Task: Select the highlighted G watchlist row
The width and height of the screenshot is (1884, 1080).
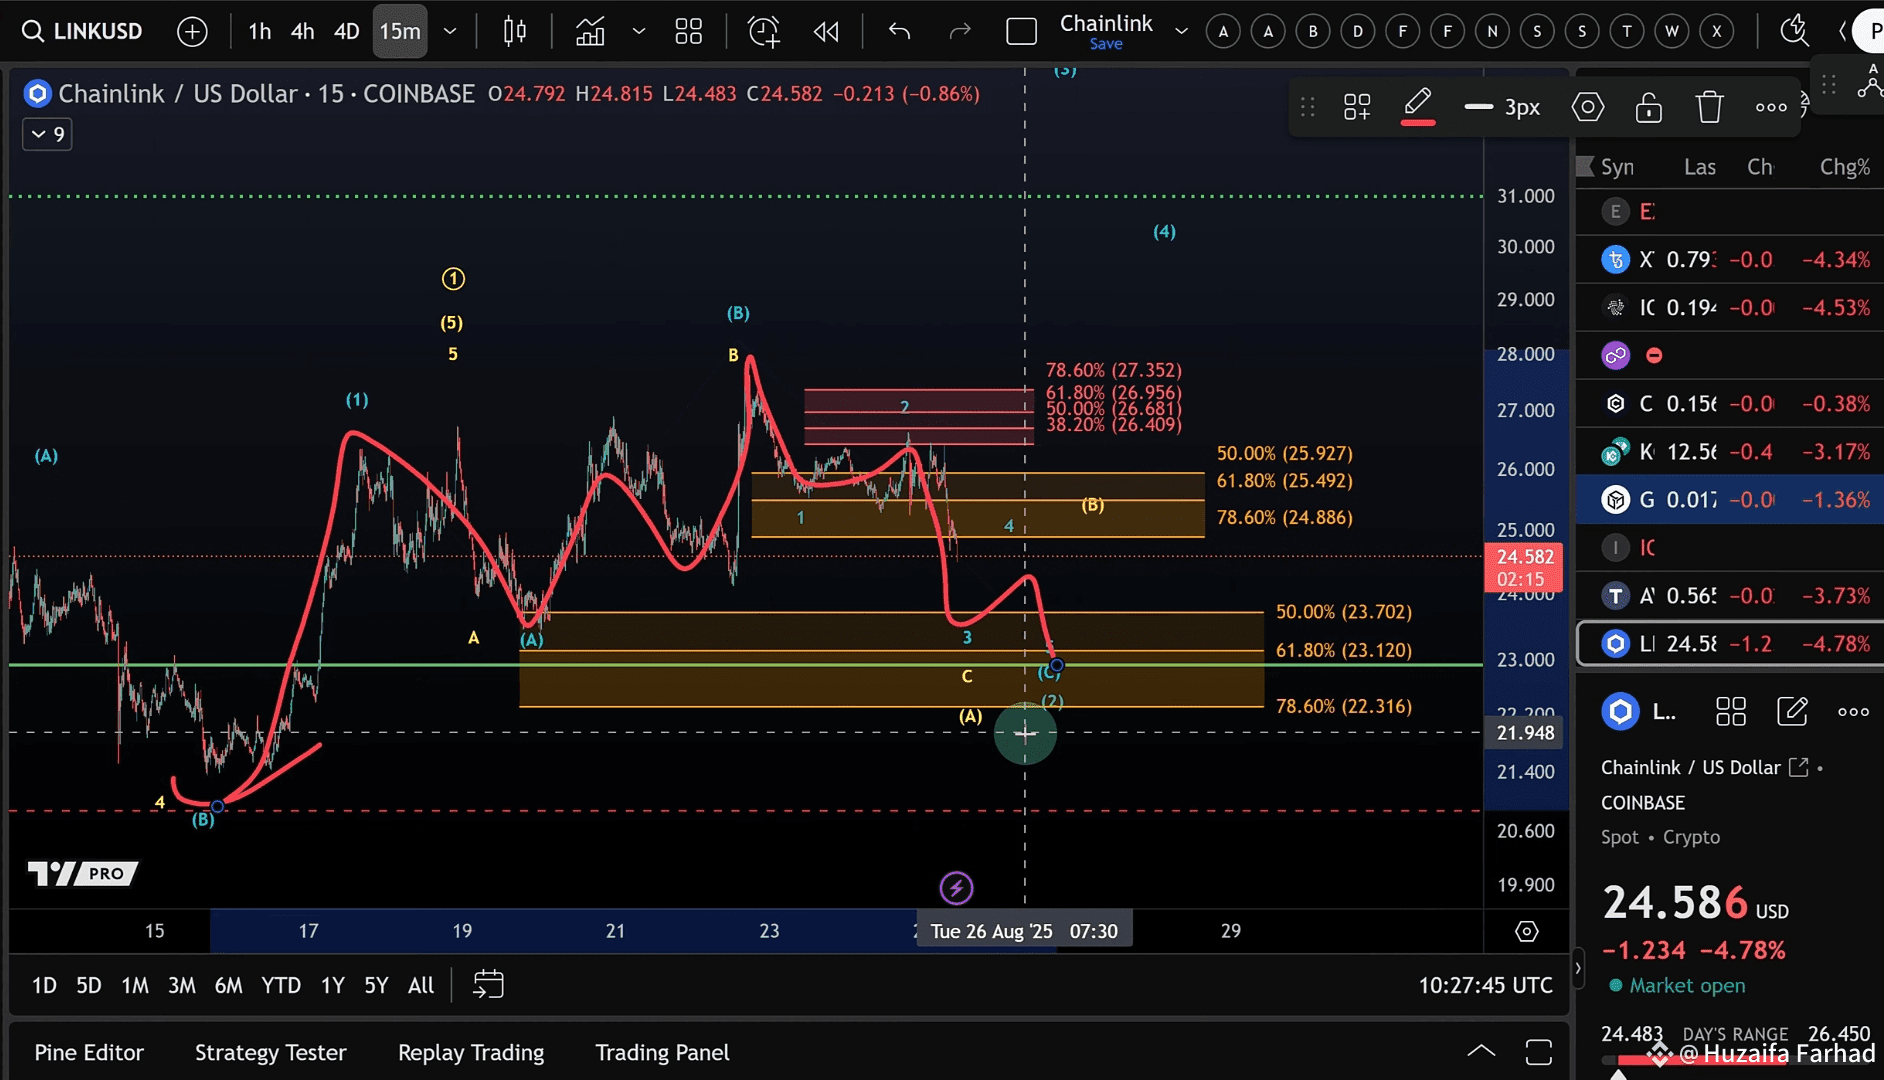Action: (1730, 500)
